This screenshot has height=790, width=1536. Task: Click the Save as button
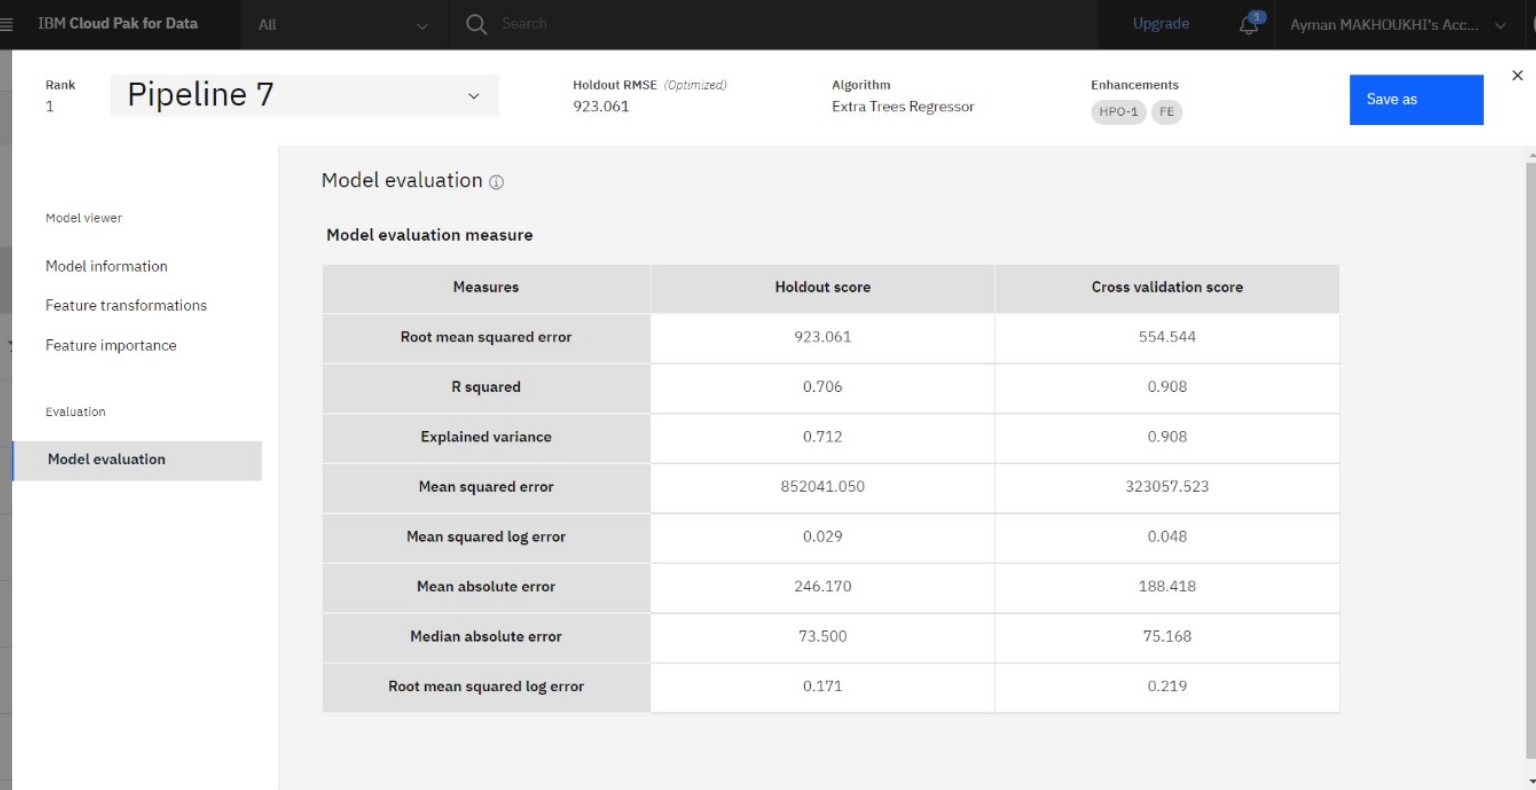coord(1415,100)
